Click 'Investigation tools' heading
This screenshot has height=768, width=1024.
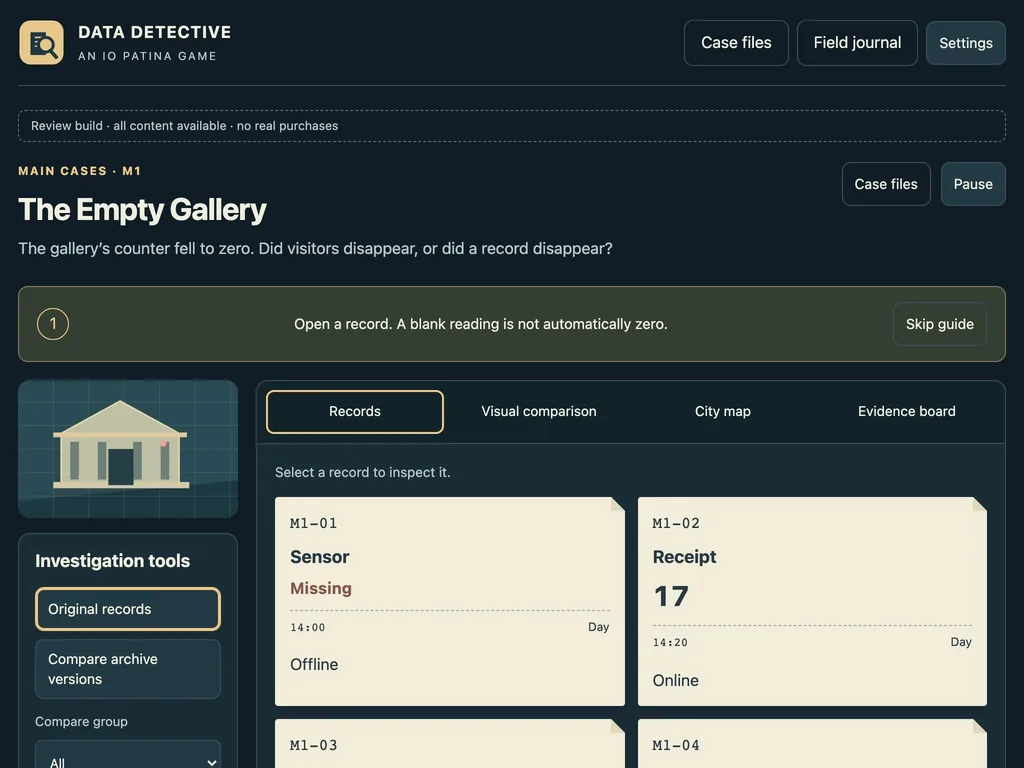pos(112,561)
